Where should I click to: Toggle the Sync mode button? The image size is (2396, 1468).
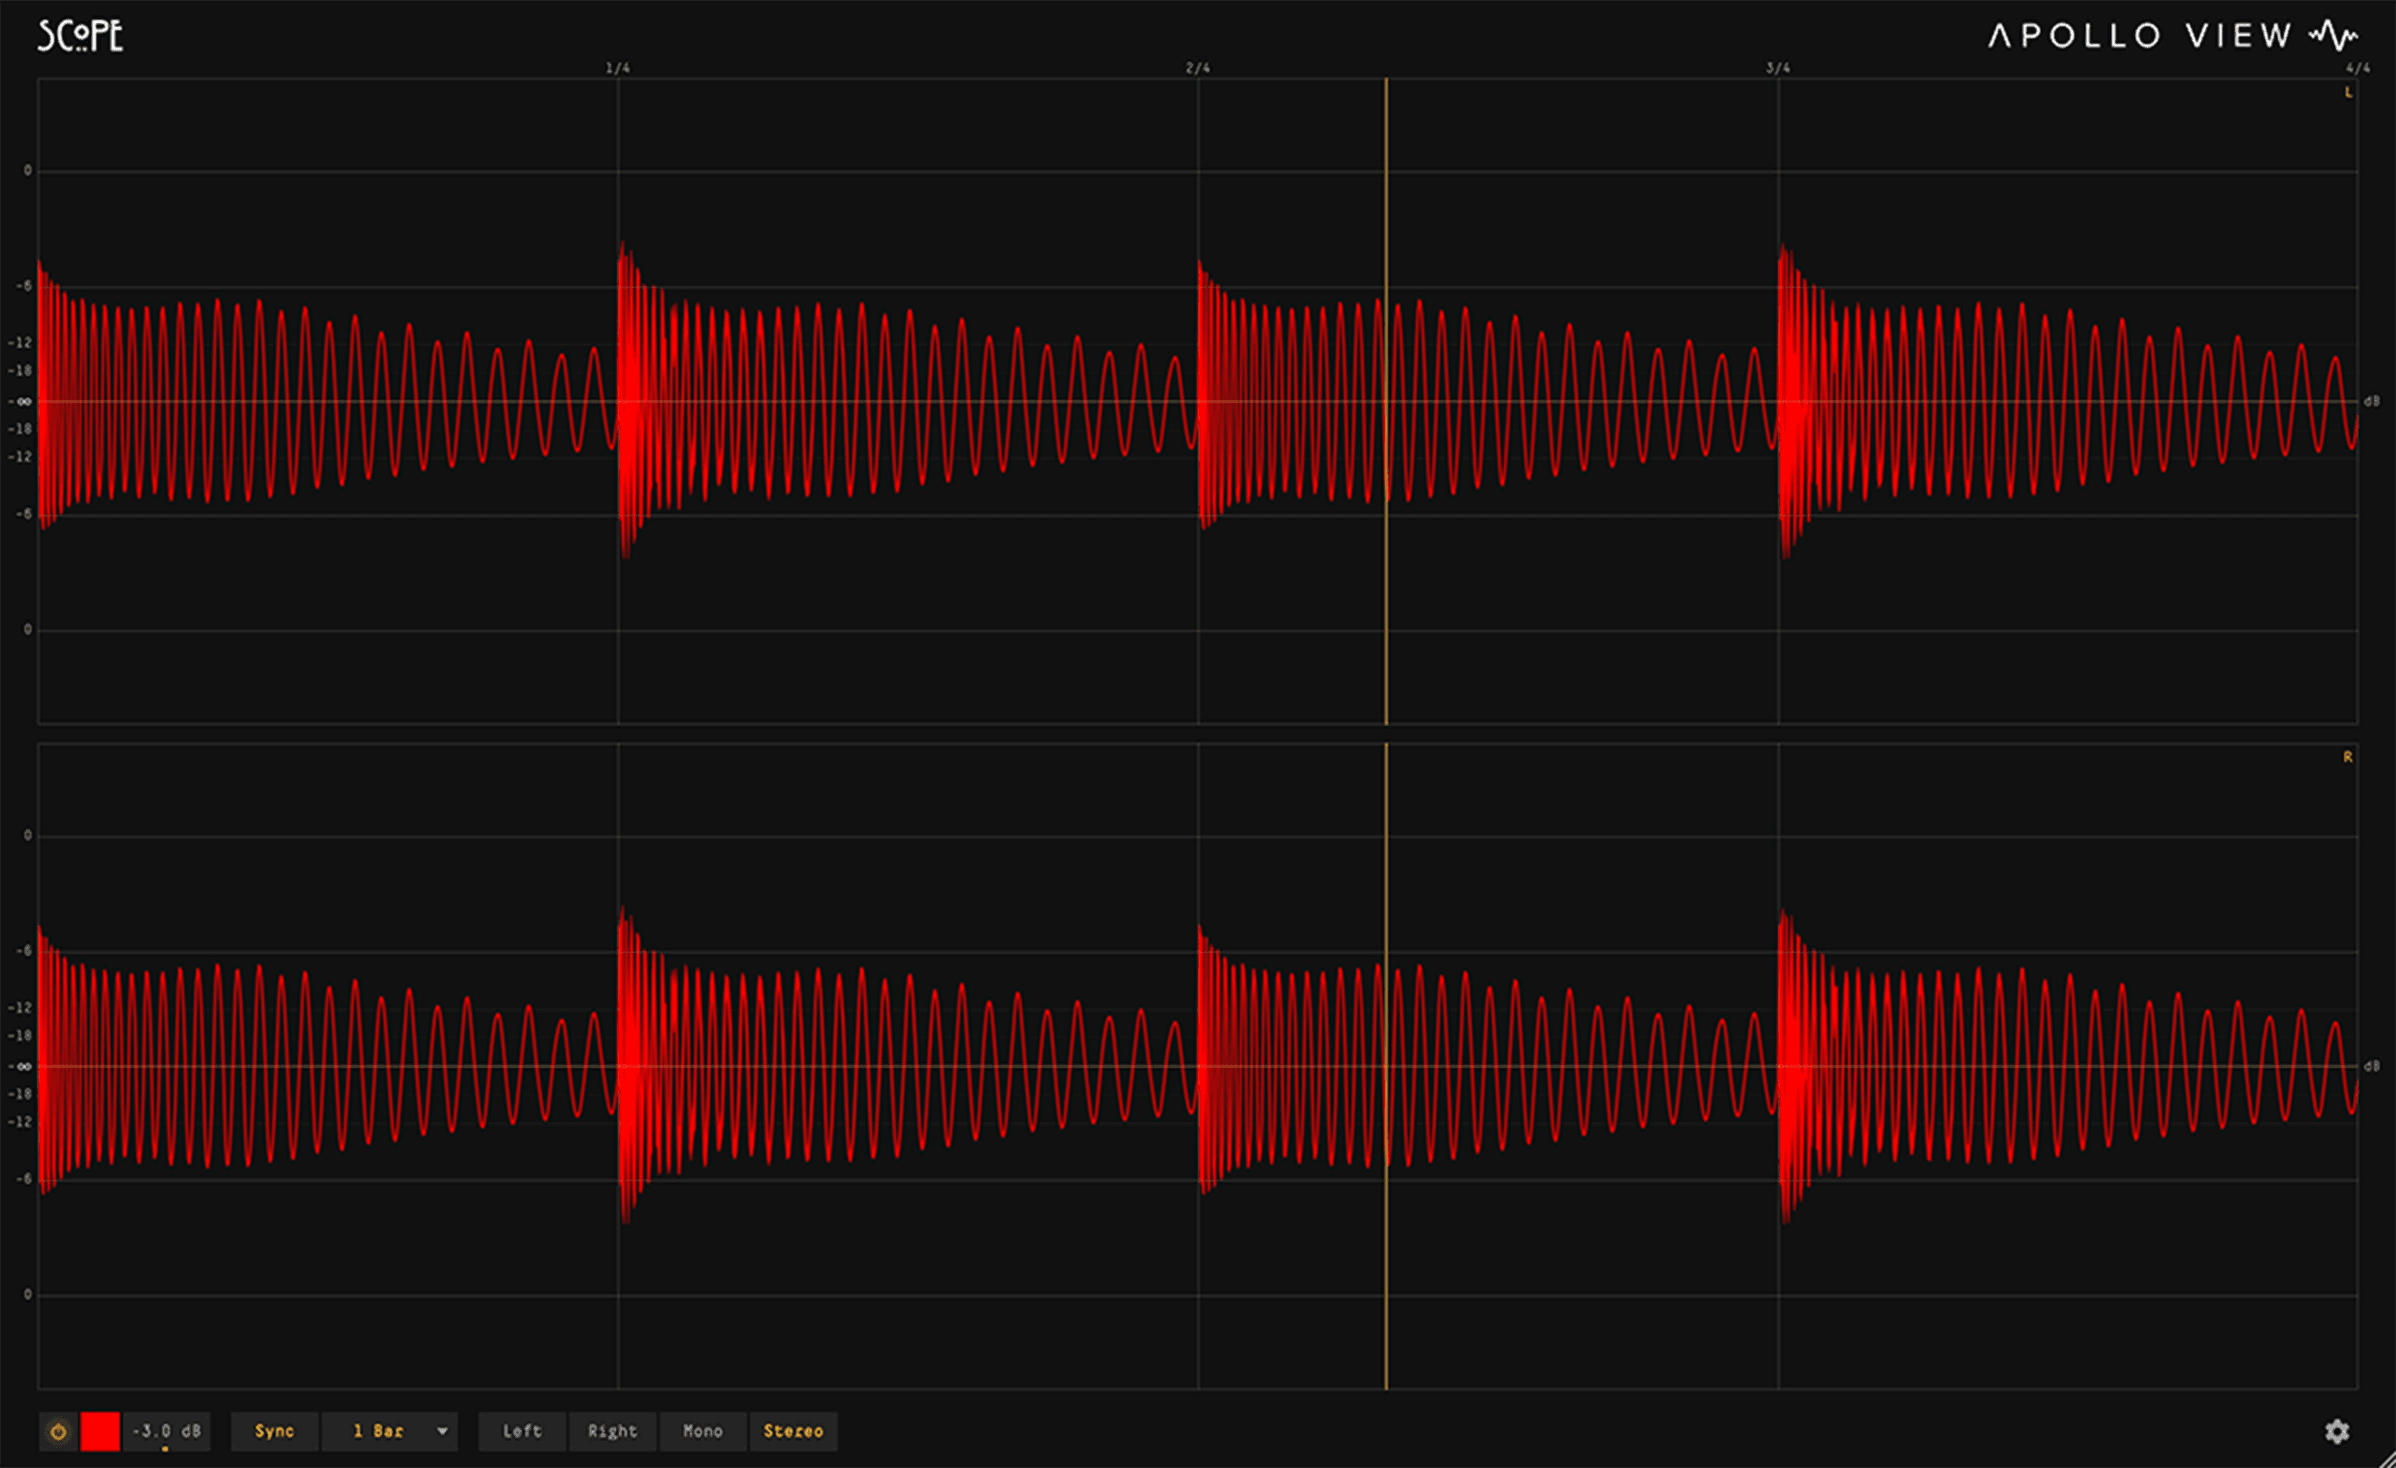[274, 1431]
